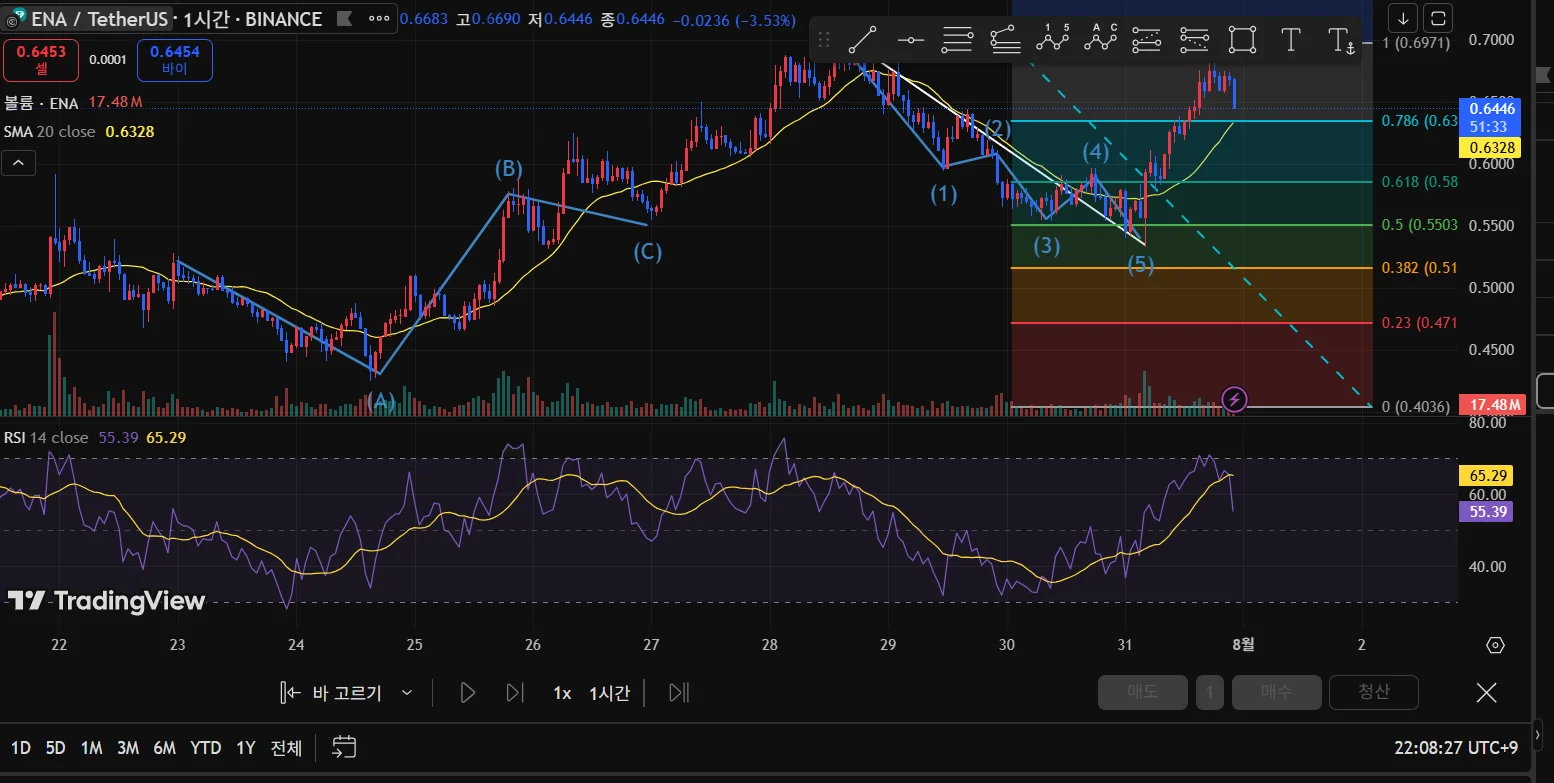Select the trend line drawing tool

(862, 40)
